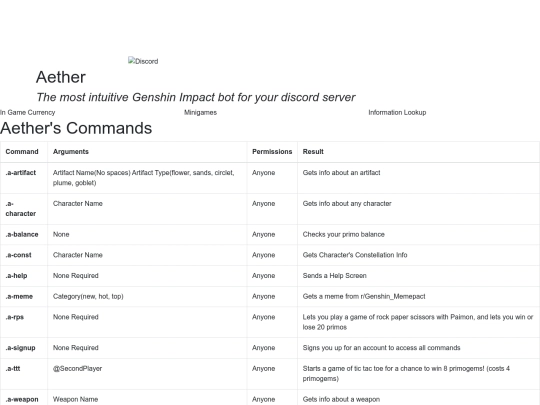Select the .a-rps command cell

(x=24, y=322)
